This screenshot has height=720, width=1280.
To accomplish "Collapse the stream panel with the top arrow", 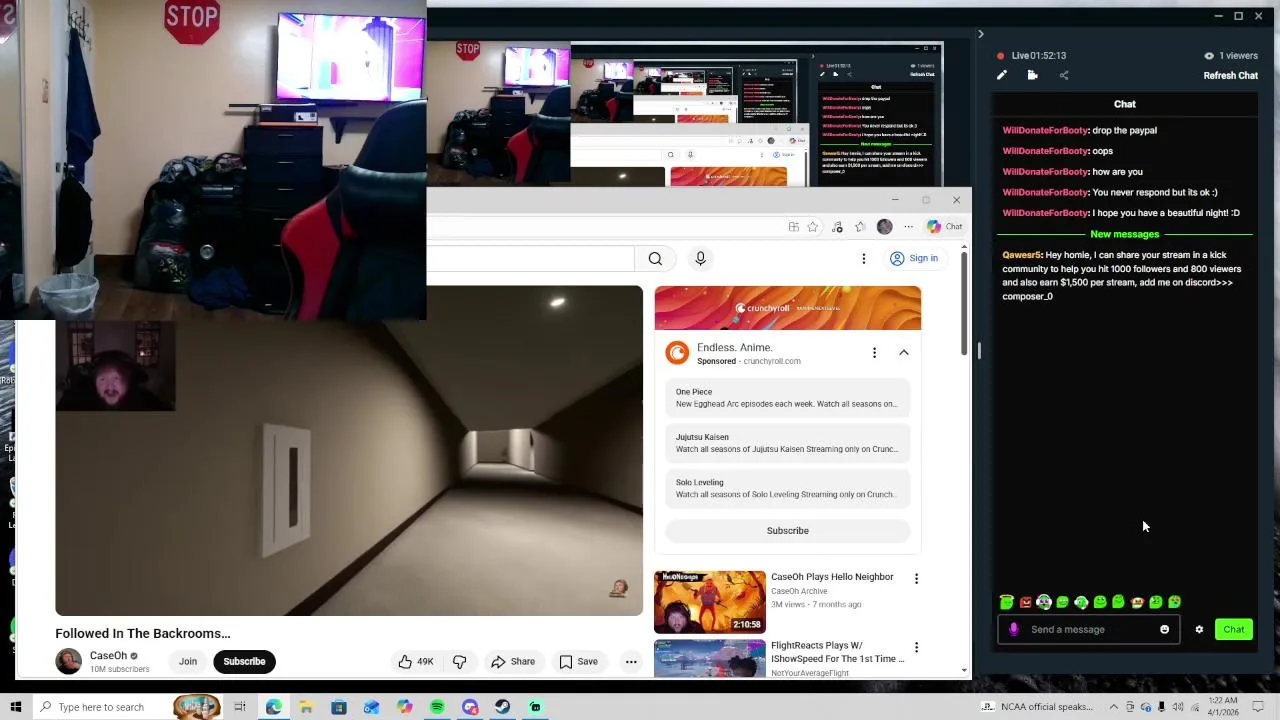I will (980, 34).
